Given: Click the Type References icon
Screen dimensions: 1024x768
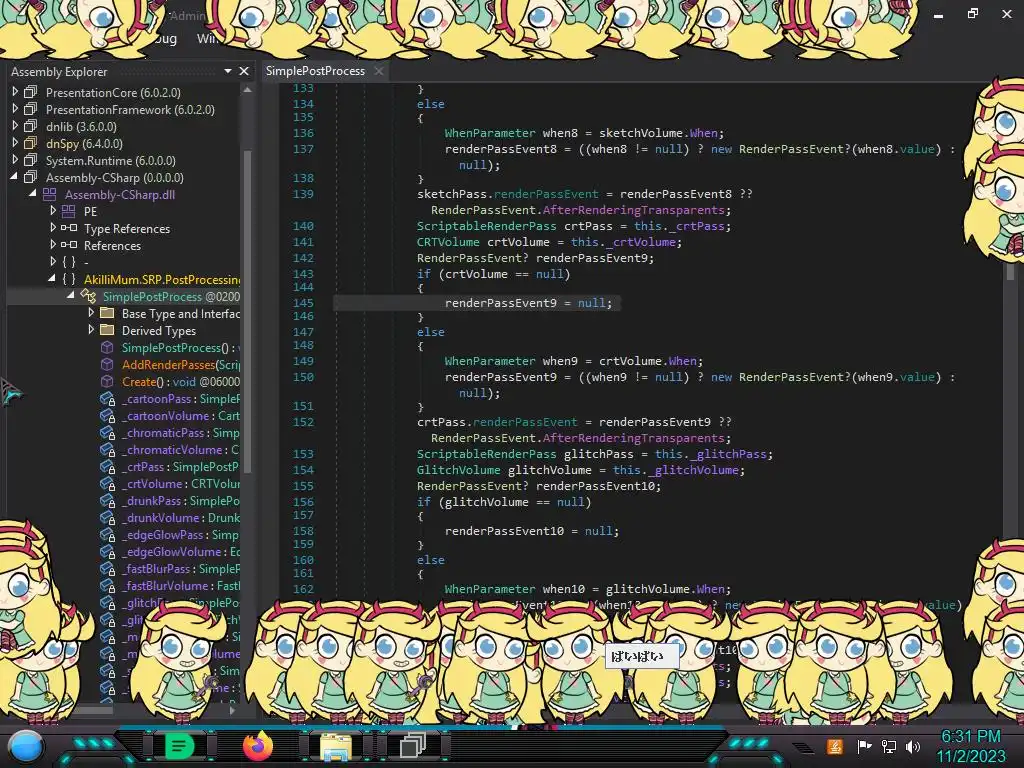Looking at the screenshot, I should tap(69, 228).
